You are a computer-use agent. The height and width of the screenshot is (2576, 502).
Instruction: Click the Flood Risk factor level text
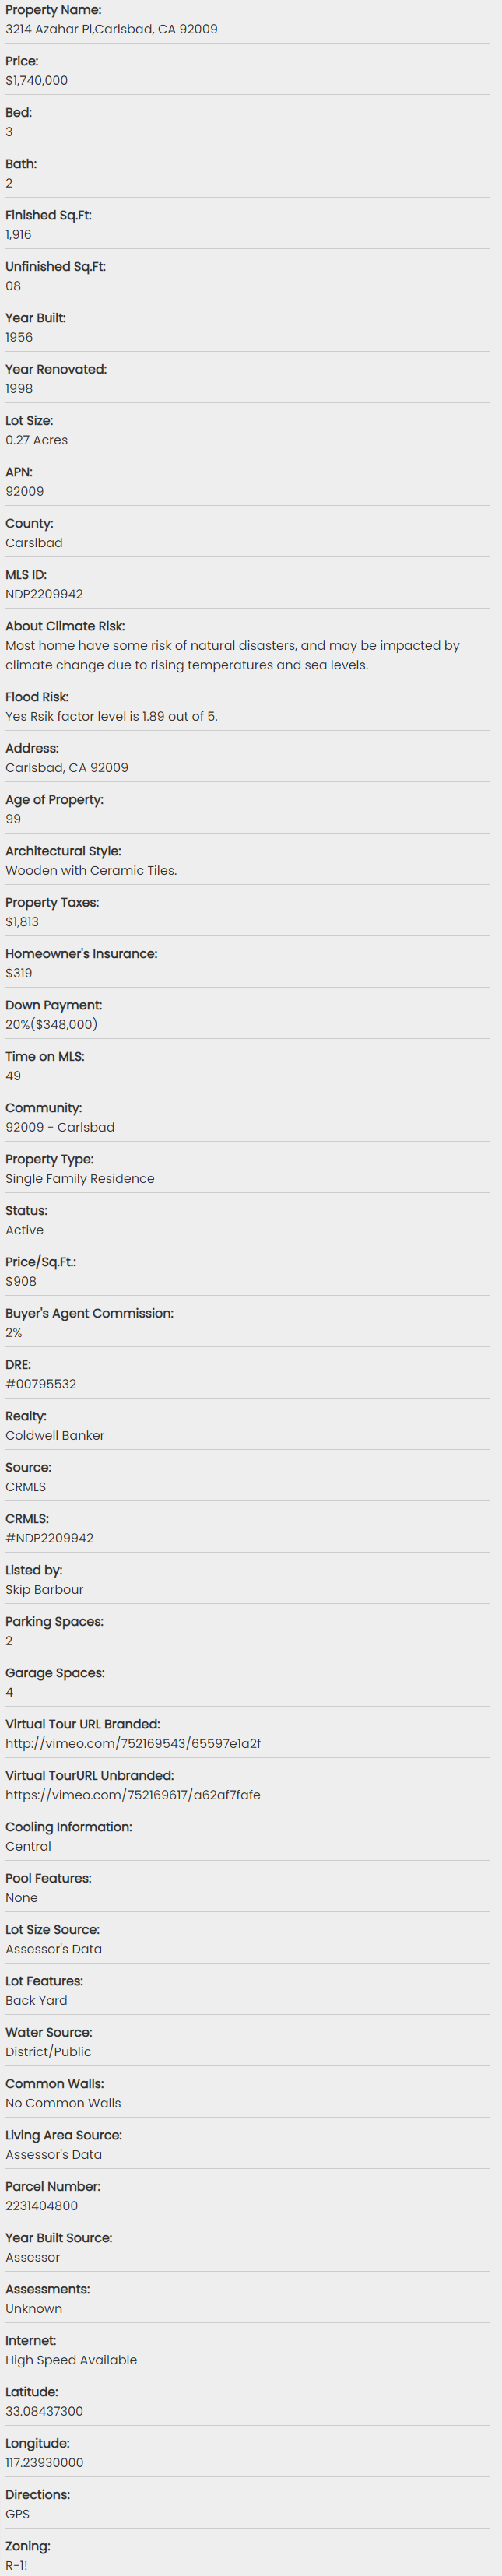[x=111, y=716]
